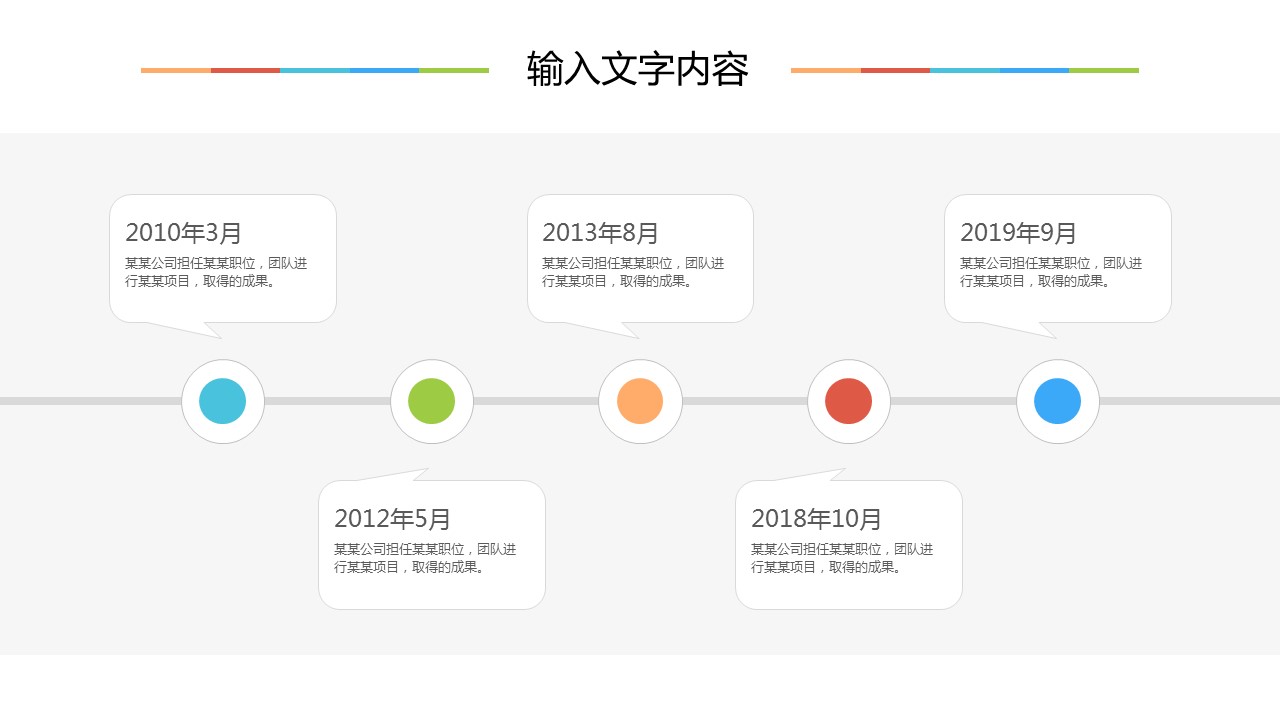Click description text under 2012年5月
1280x720 pixels.
coord(425,558)
